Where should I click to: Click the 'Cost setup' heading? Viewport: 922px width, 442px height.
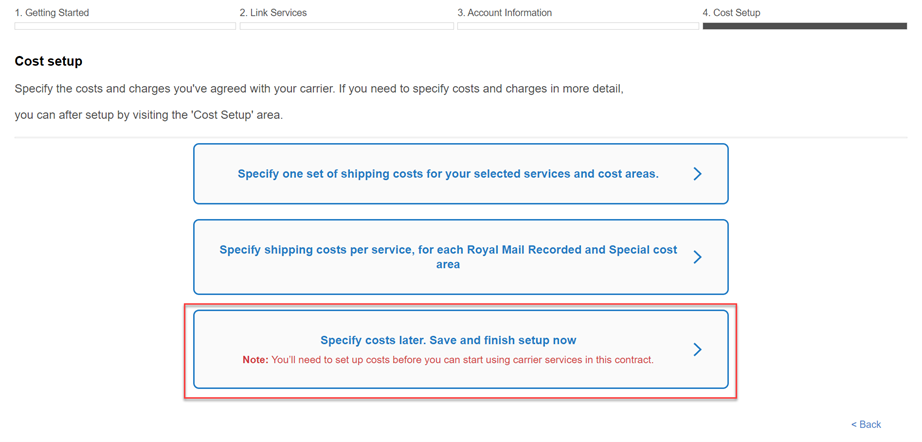tap(48, 61)
